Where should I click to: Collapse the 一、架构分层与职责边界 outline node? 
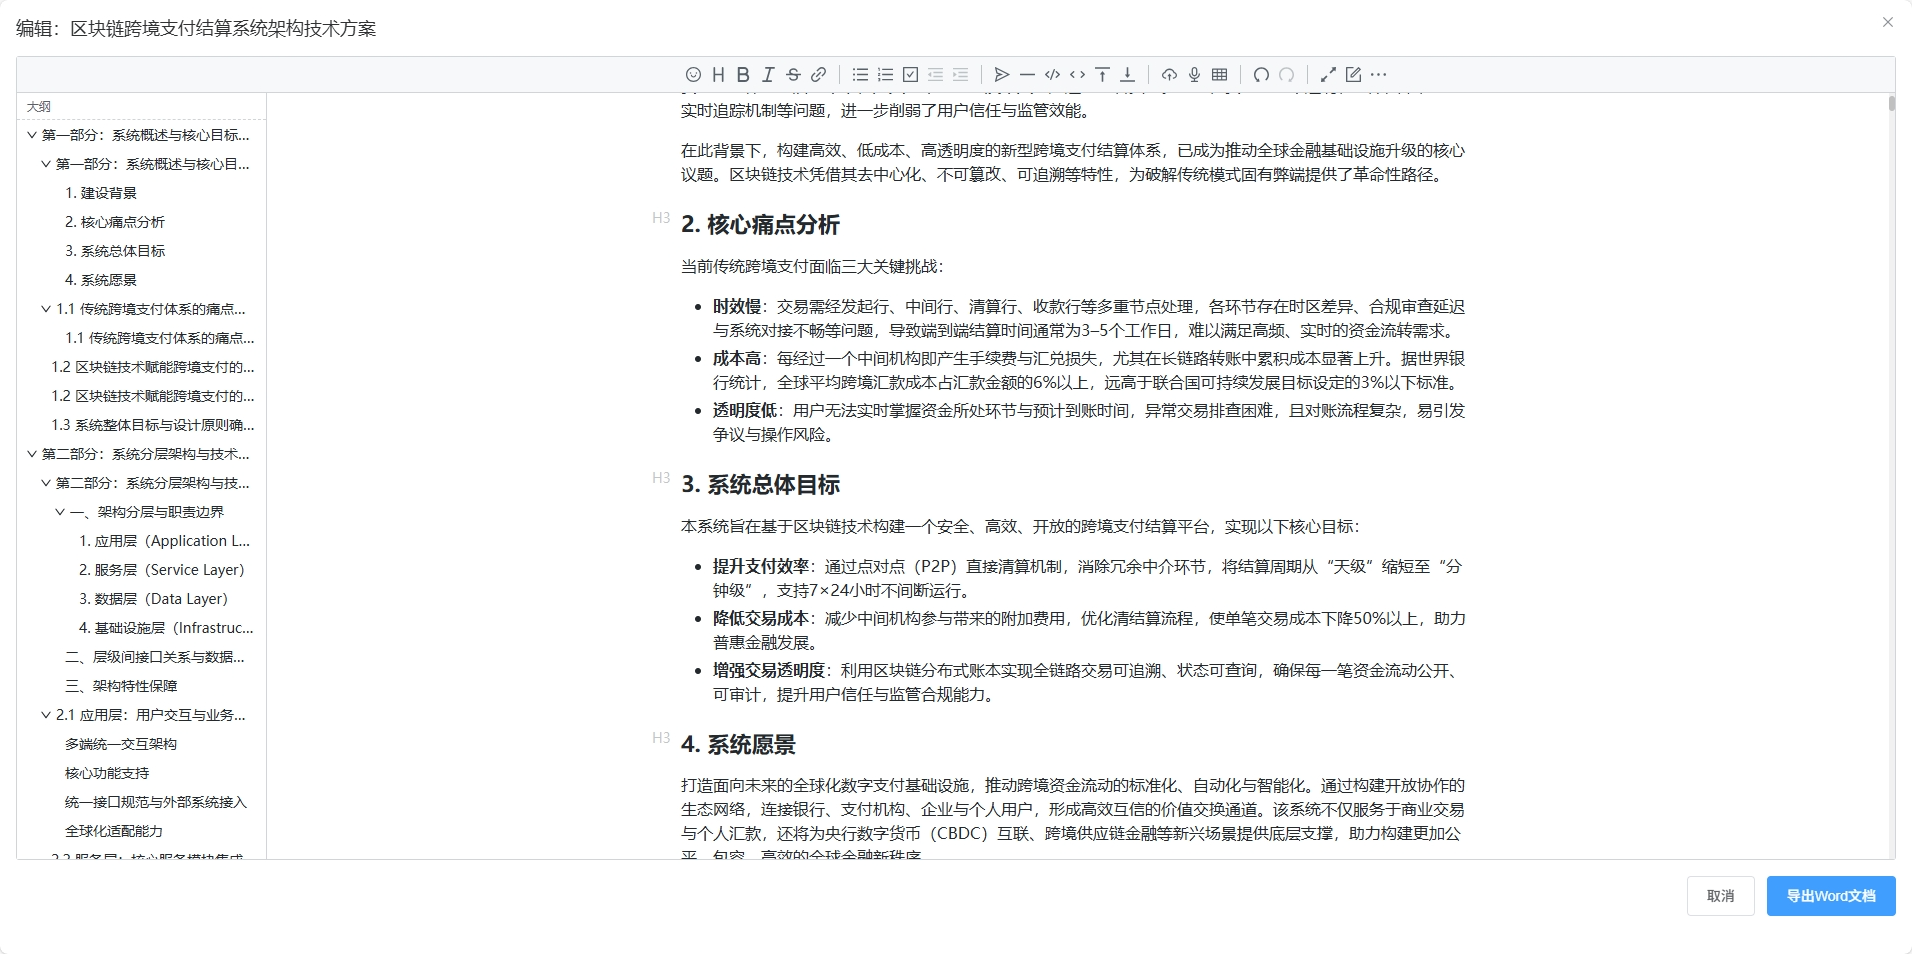coord(60,512)
